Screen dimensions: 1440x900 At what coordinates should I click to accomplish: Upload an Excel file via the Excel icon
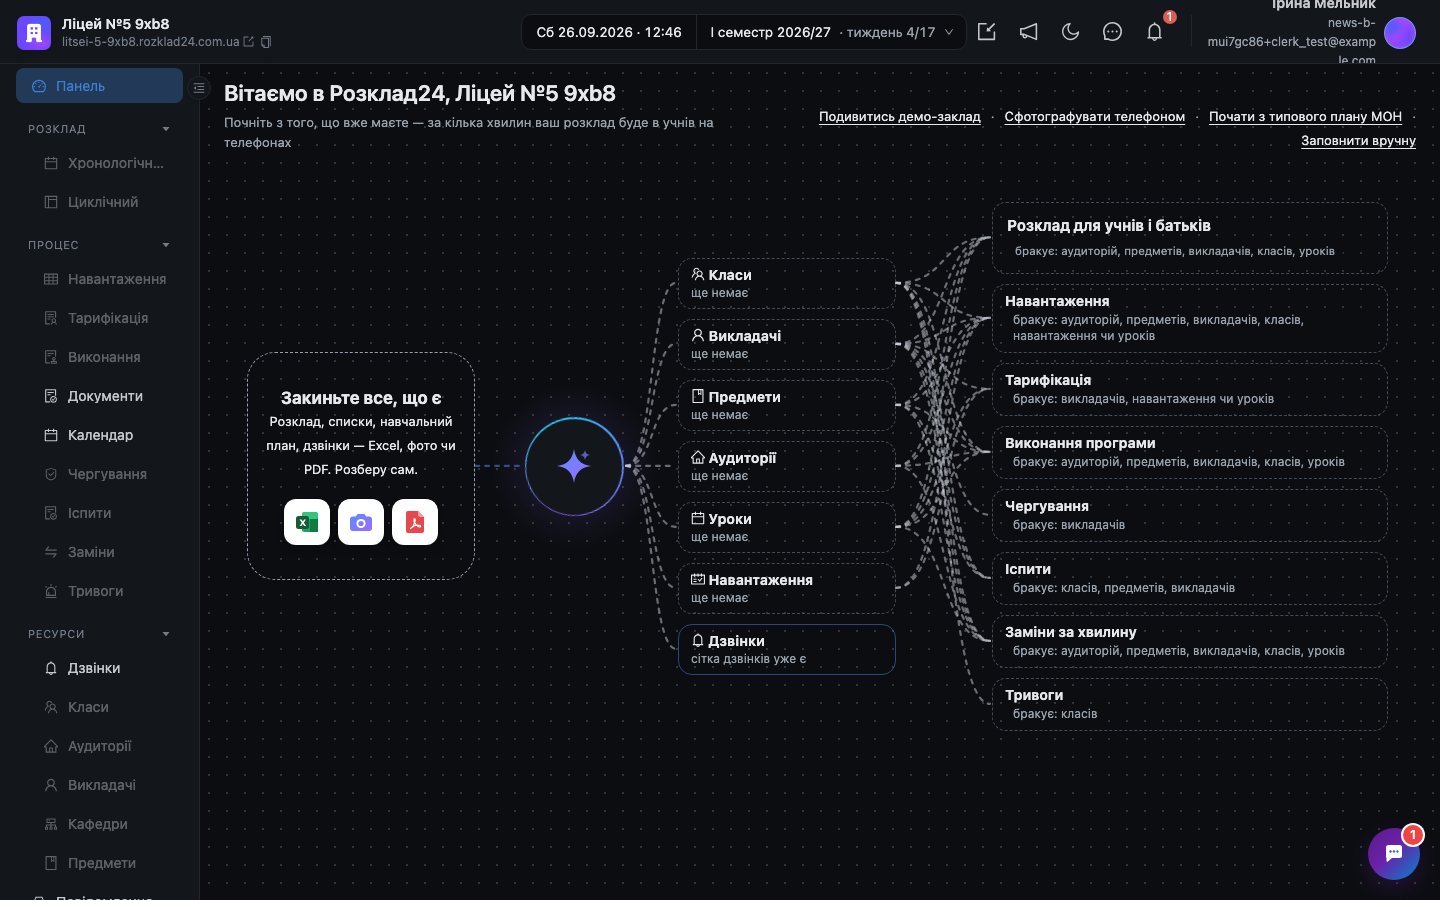307,522
